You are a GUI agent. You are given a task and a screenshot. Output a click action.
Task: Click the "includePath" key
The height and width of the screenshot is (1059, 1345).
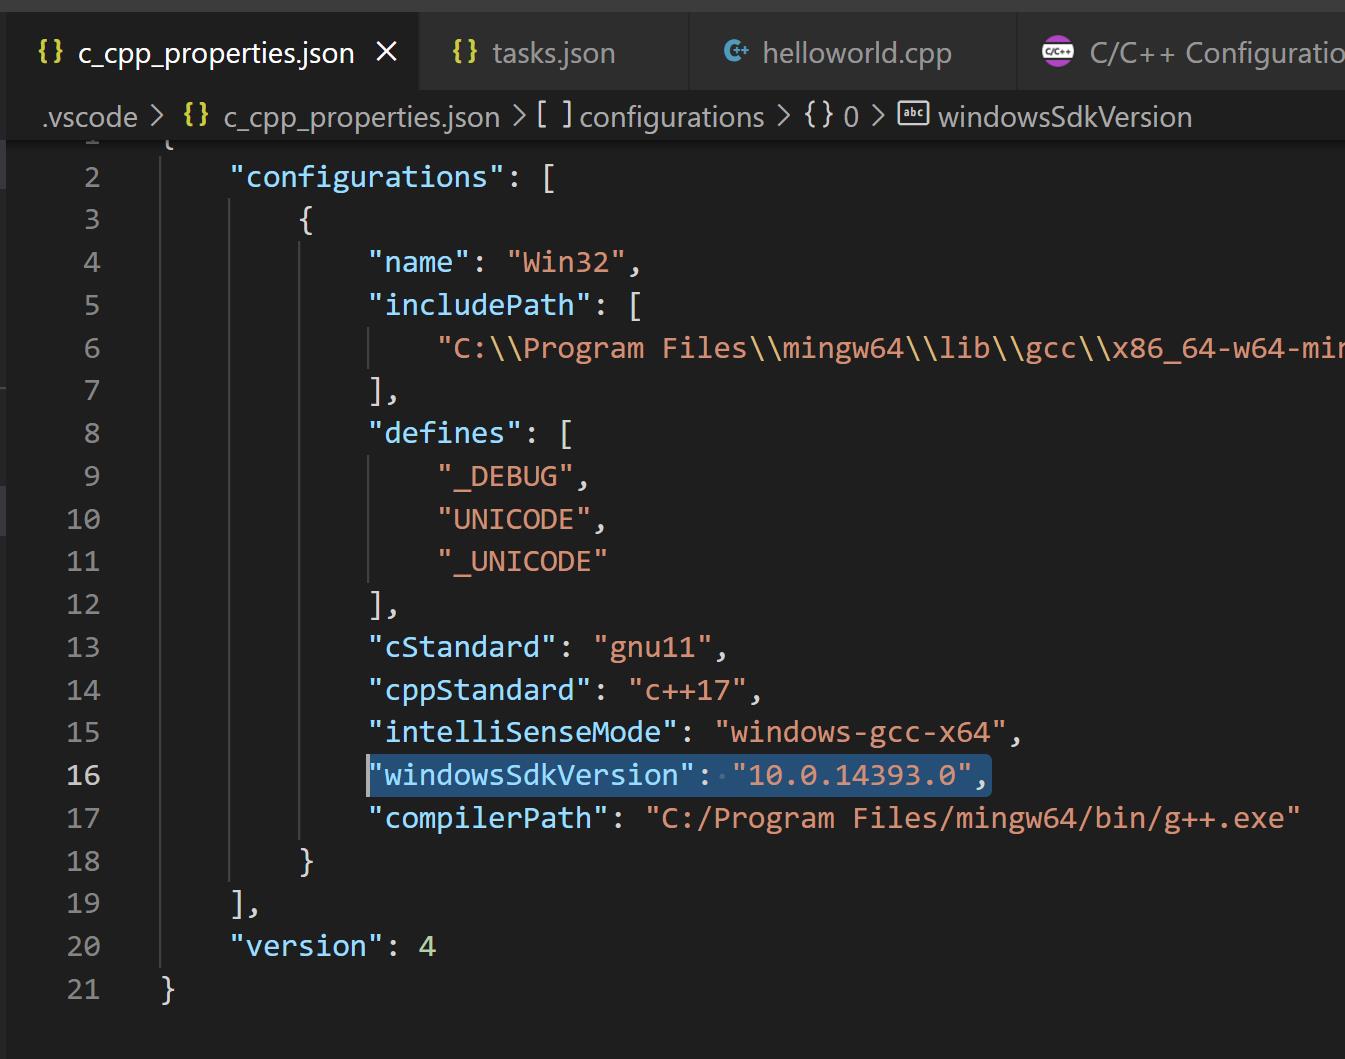(x=480, y=305)
